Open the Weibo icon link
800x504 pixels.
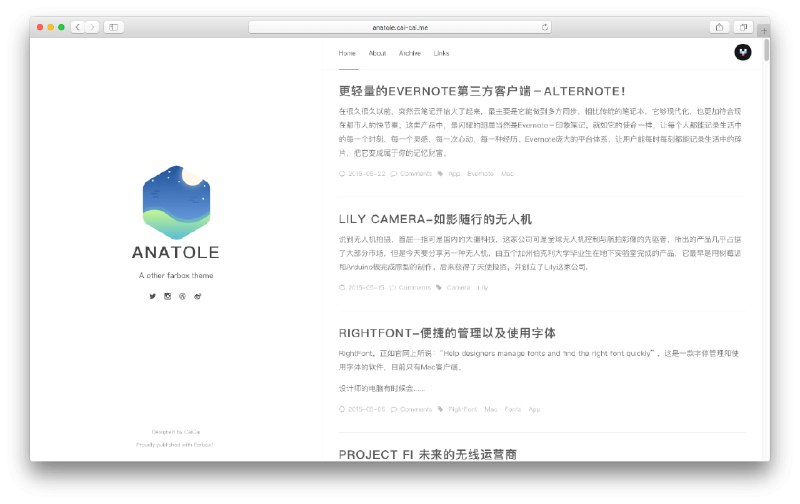198,296
